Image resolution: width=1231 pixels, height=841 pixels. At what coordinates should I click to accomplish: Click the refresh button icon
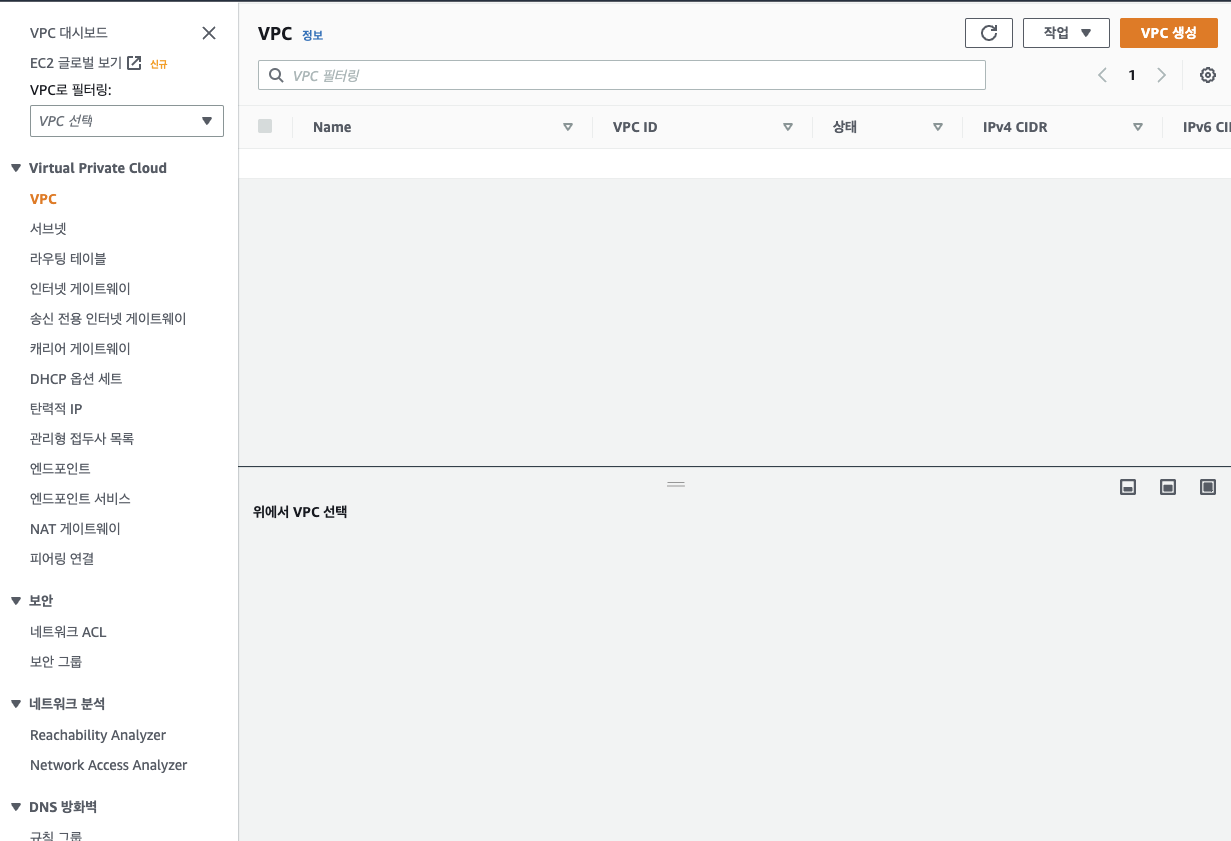[x=989, y=33]
